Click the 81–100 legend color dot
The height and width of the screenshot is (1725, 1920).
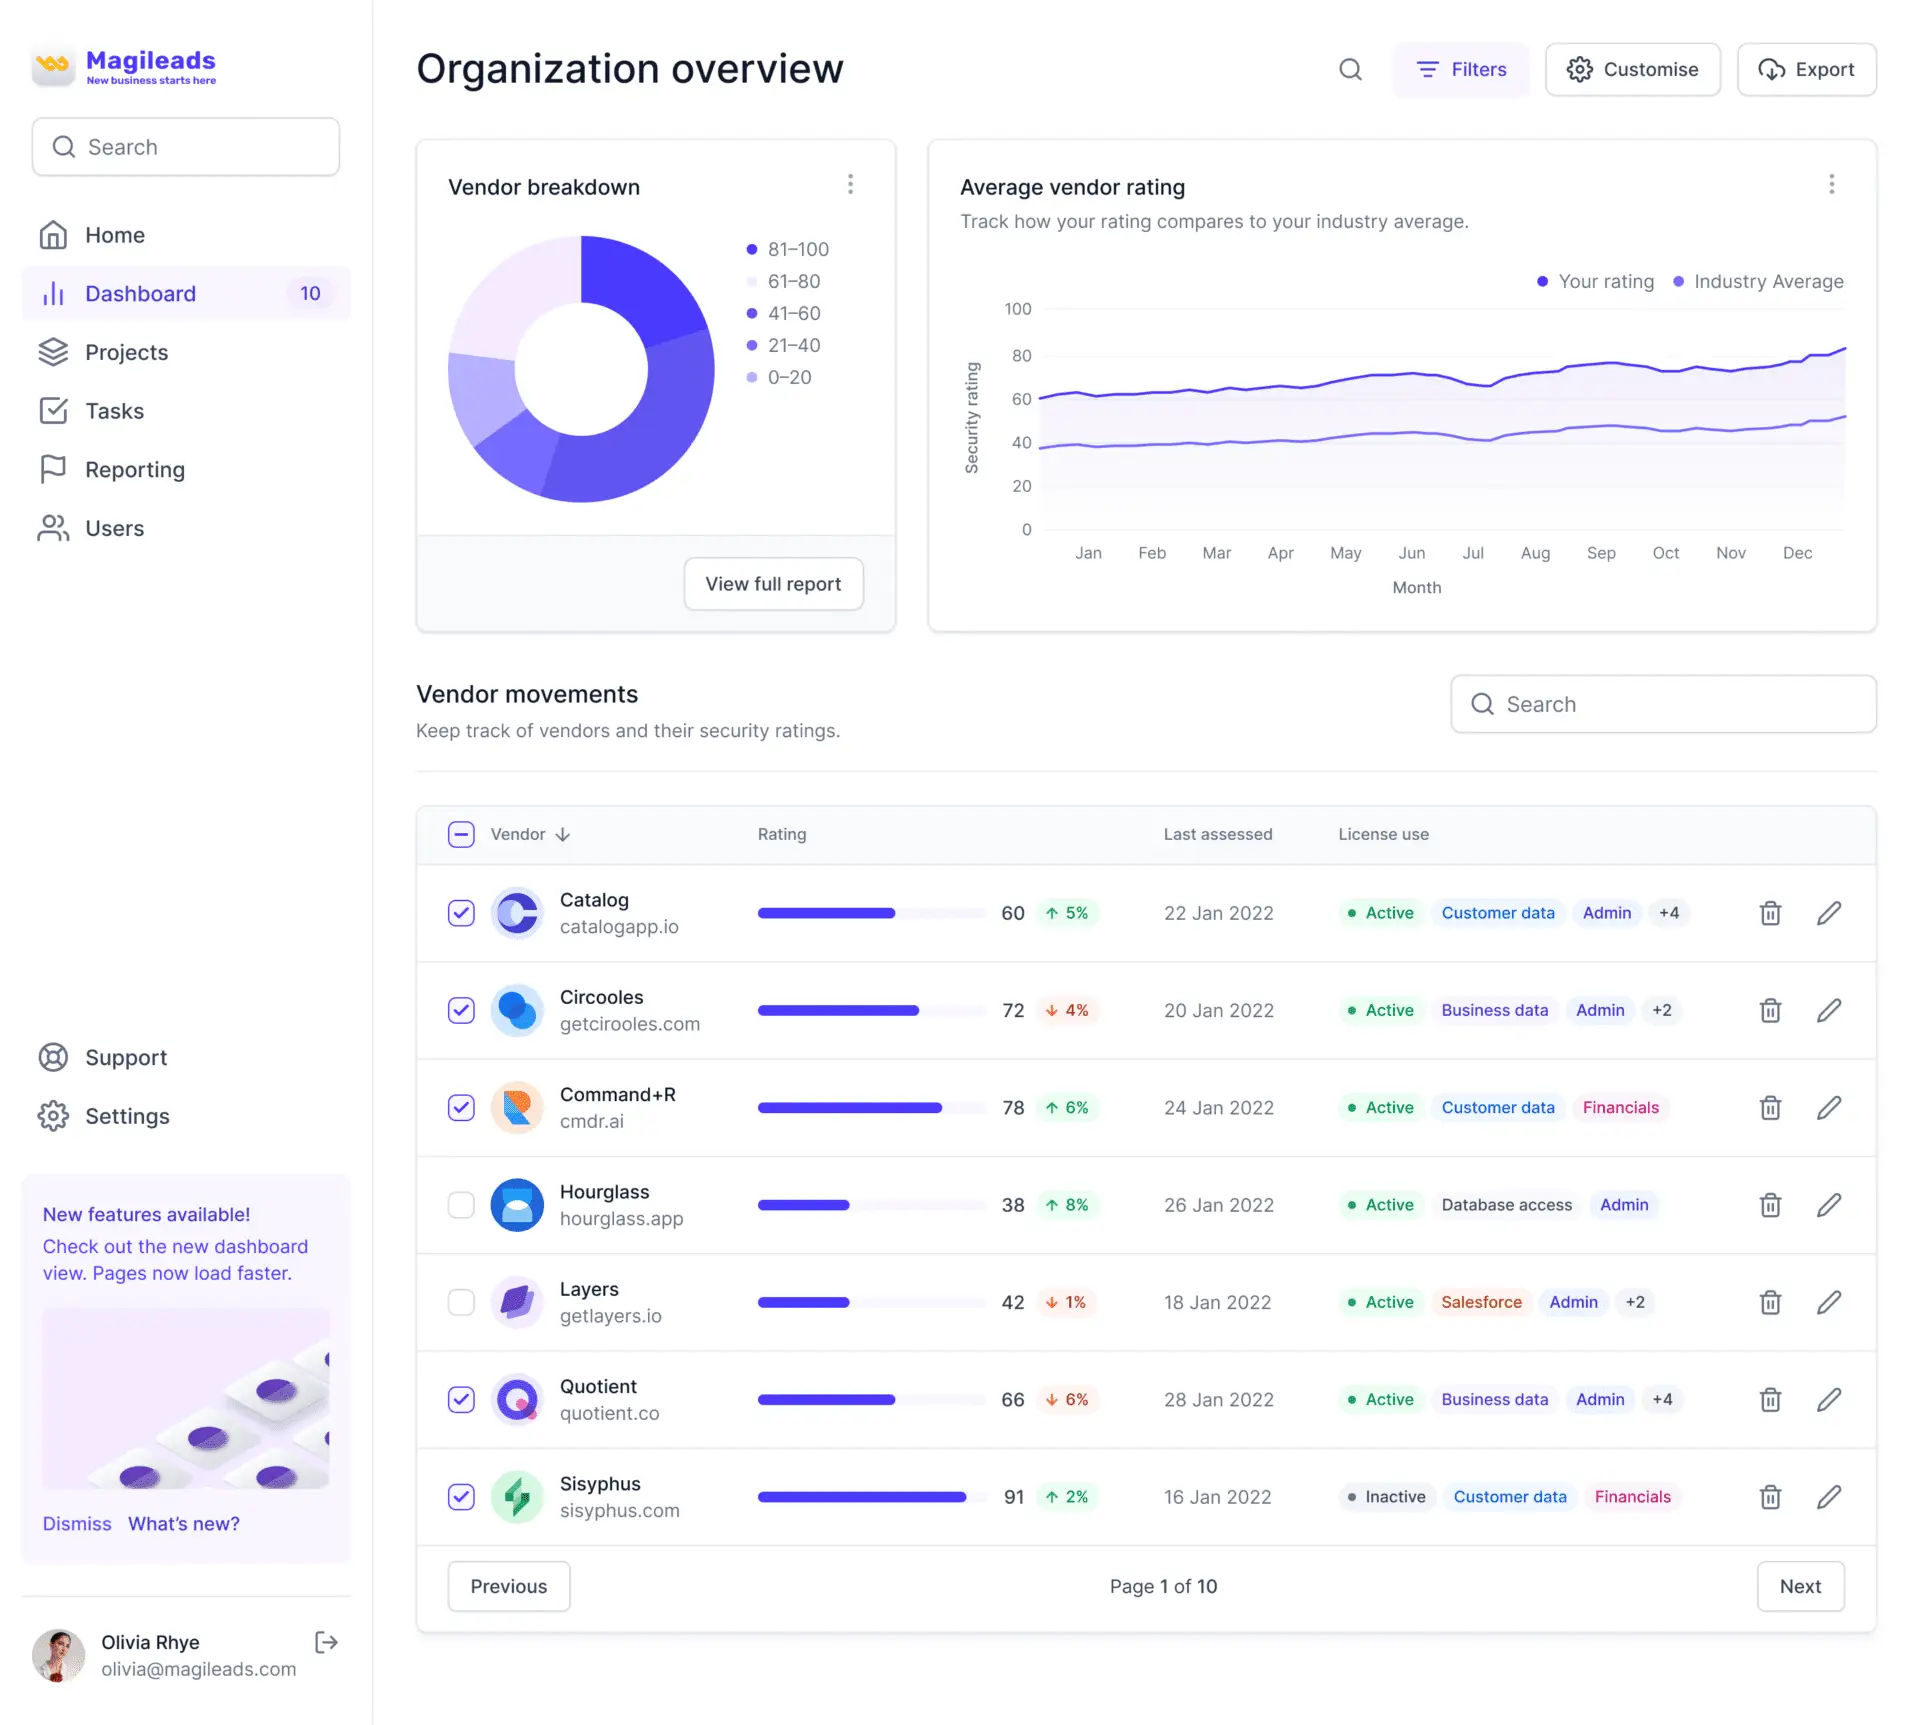coord(752,249)
